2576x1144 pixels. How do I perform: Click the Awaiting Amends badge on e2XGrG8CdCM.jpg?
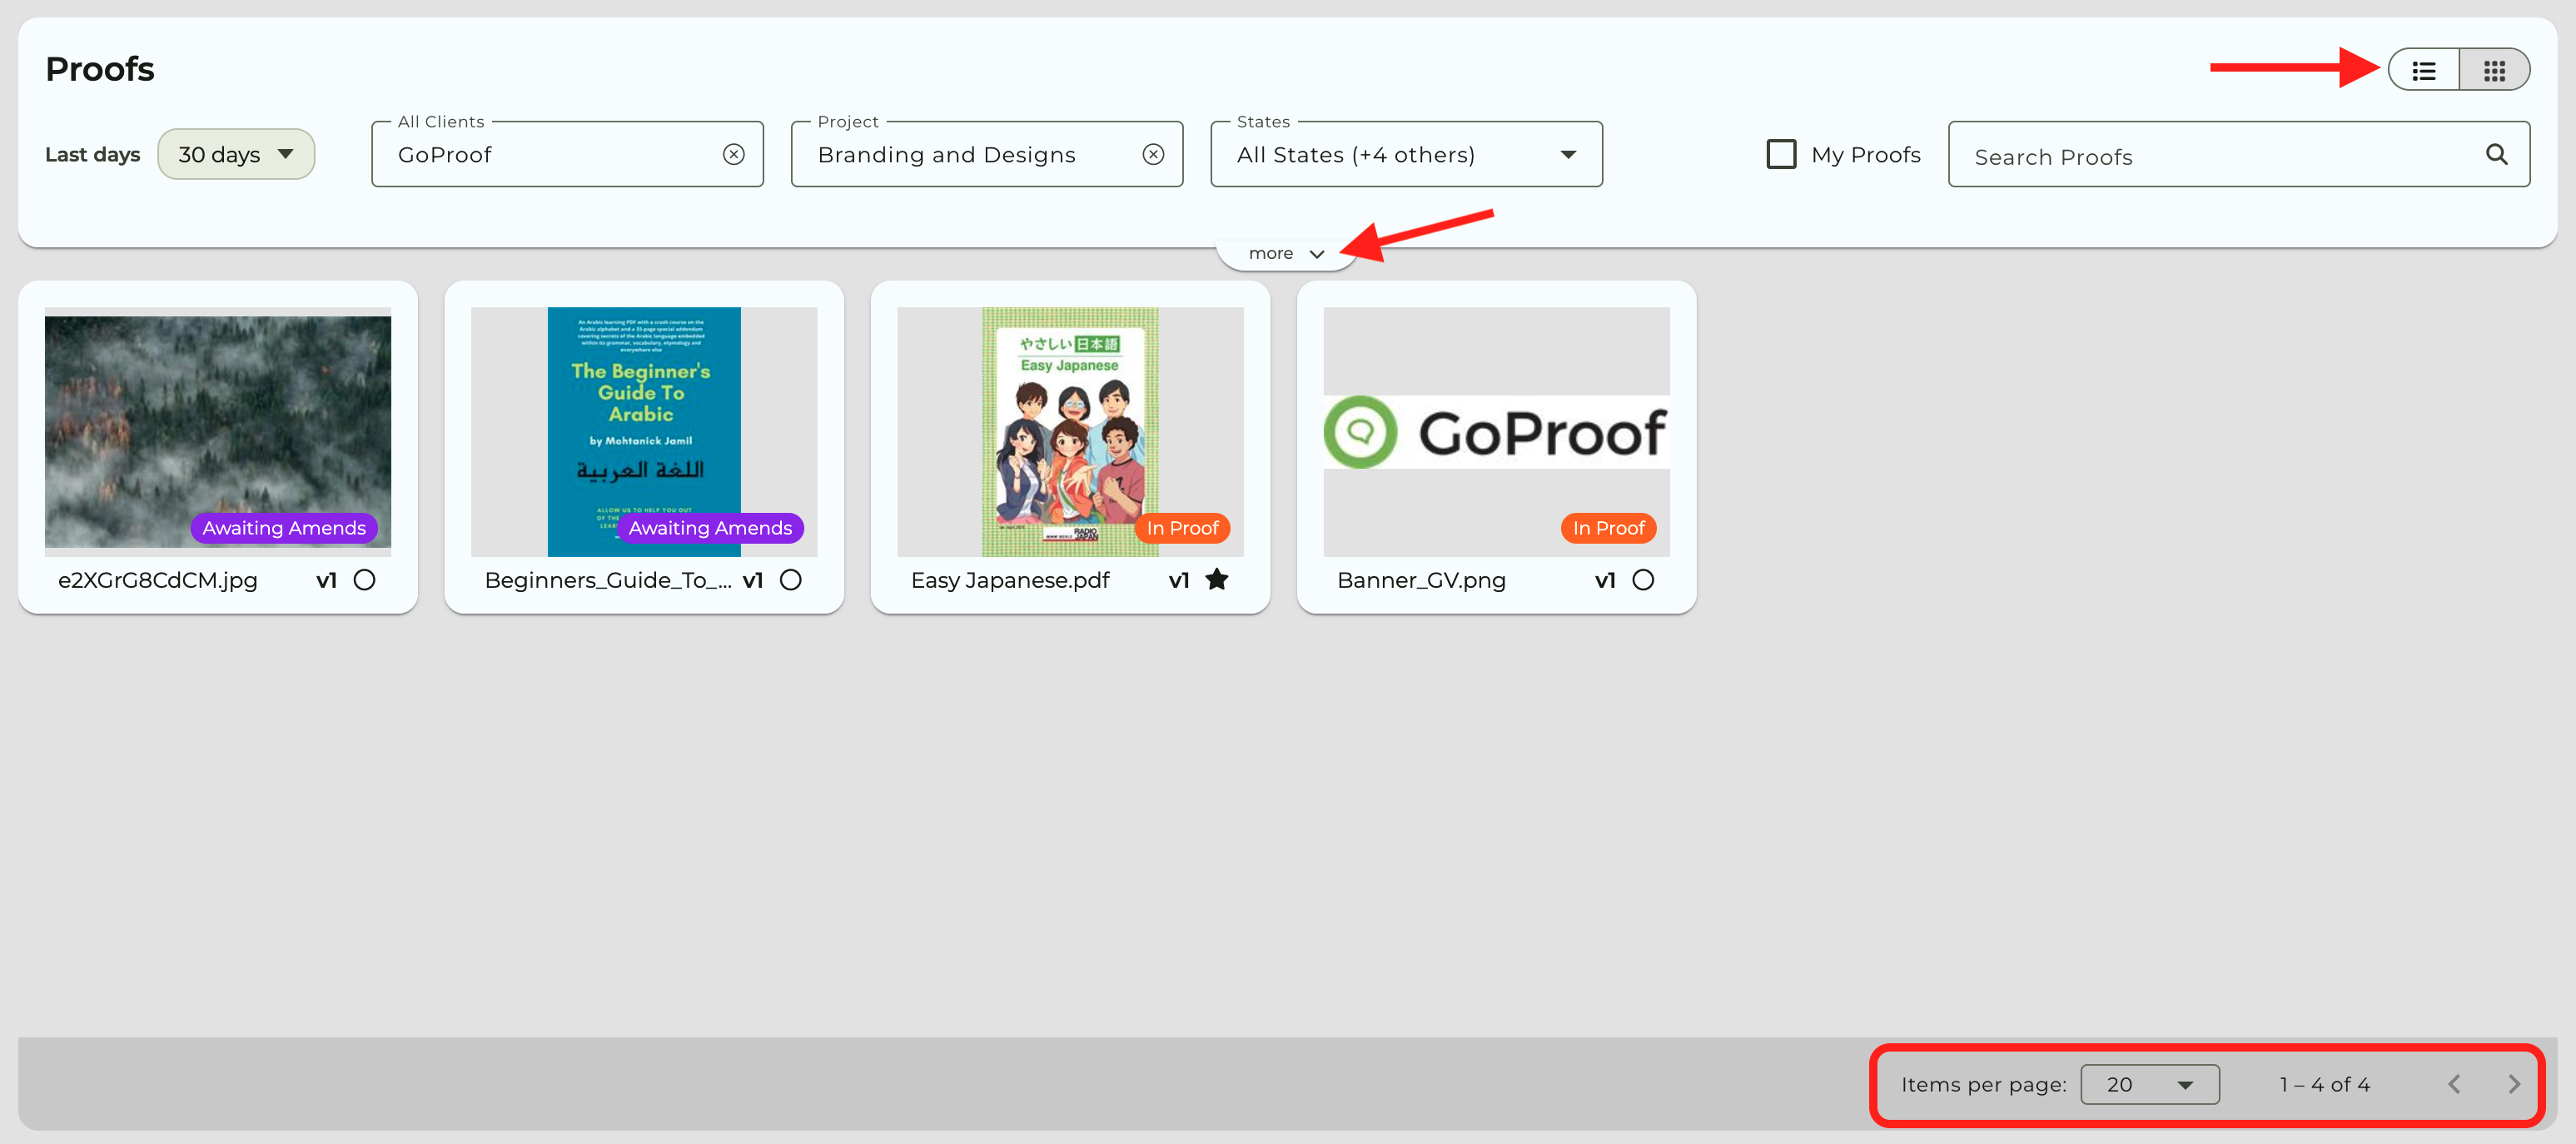pos(284,528)
